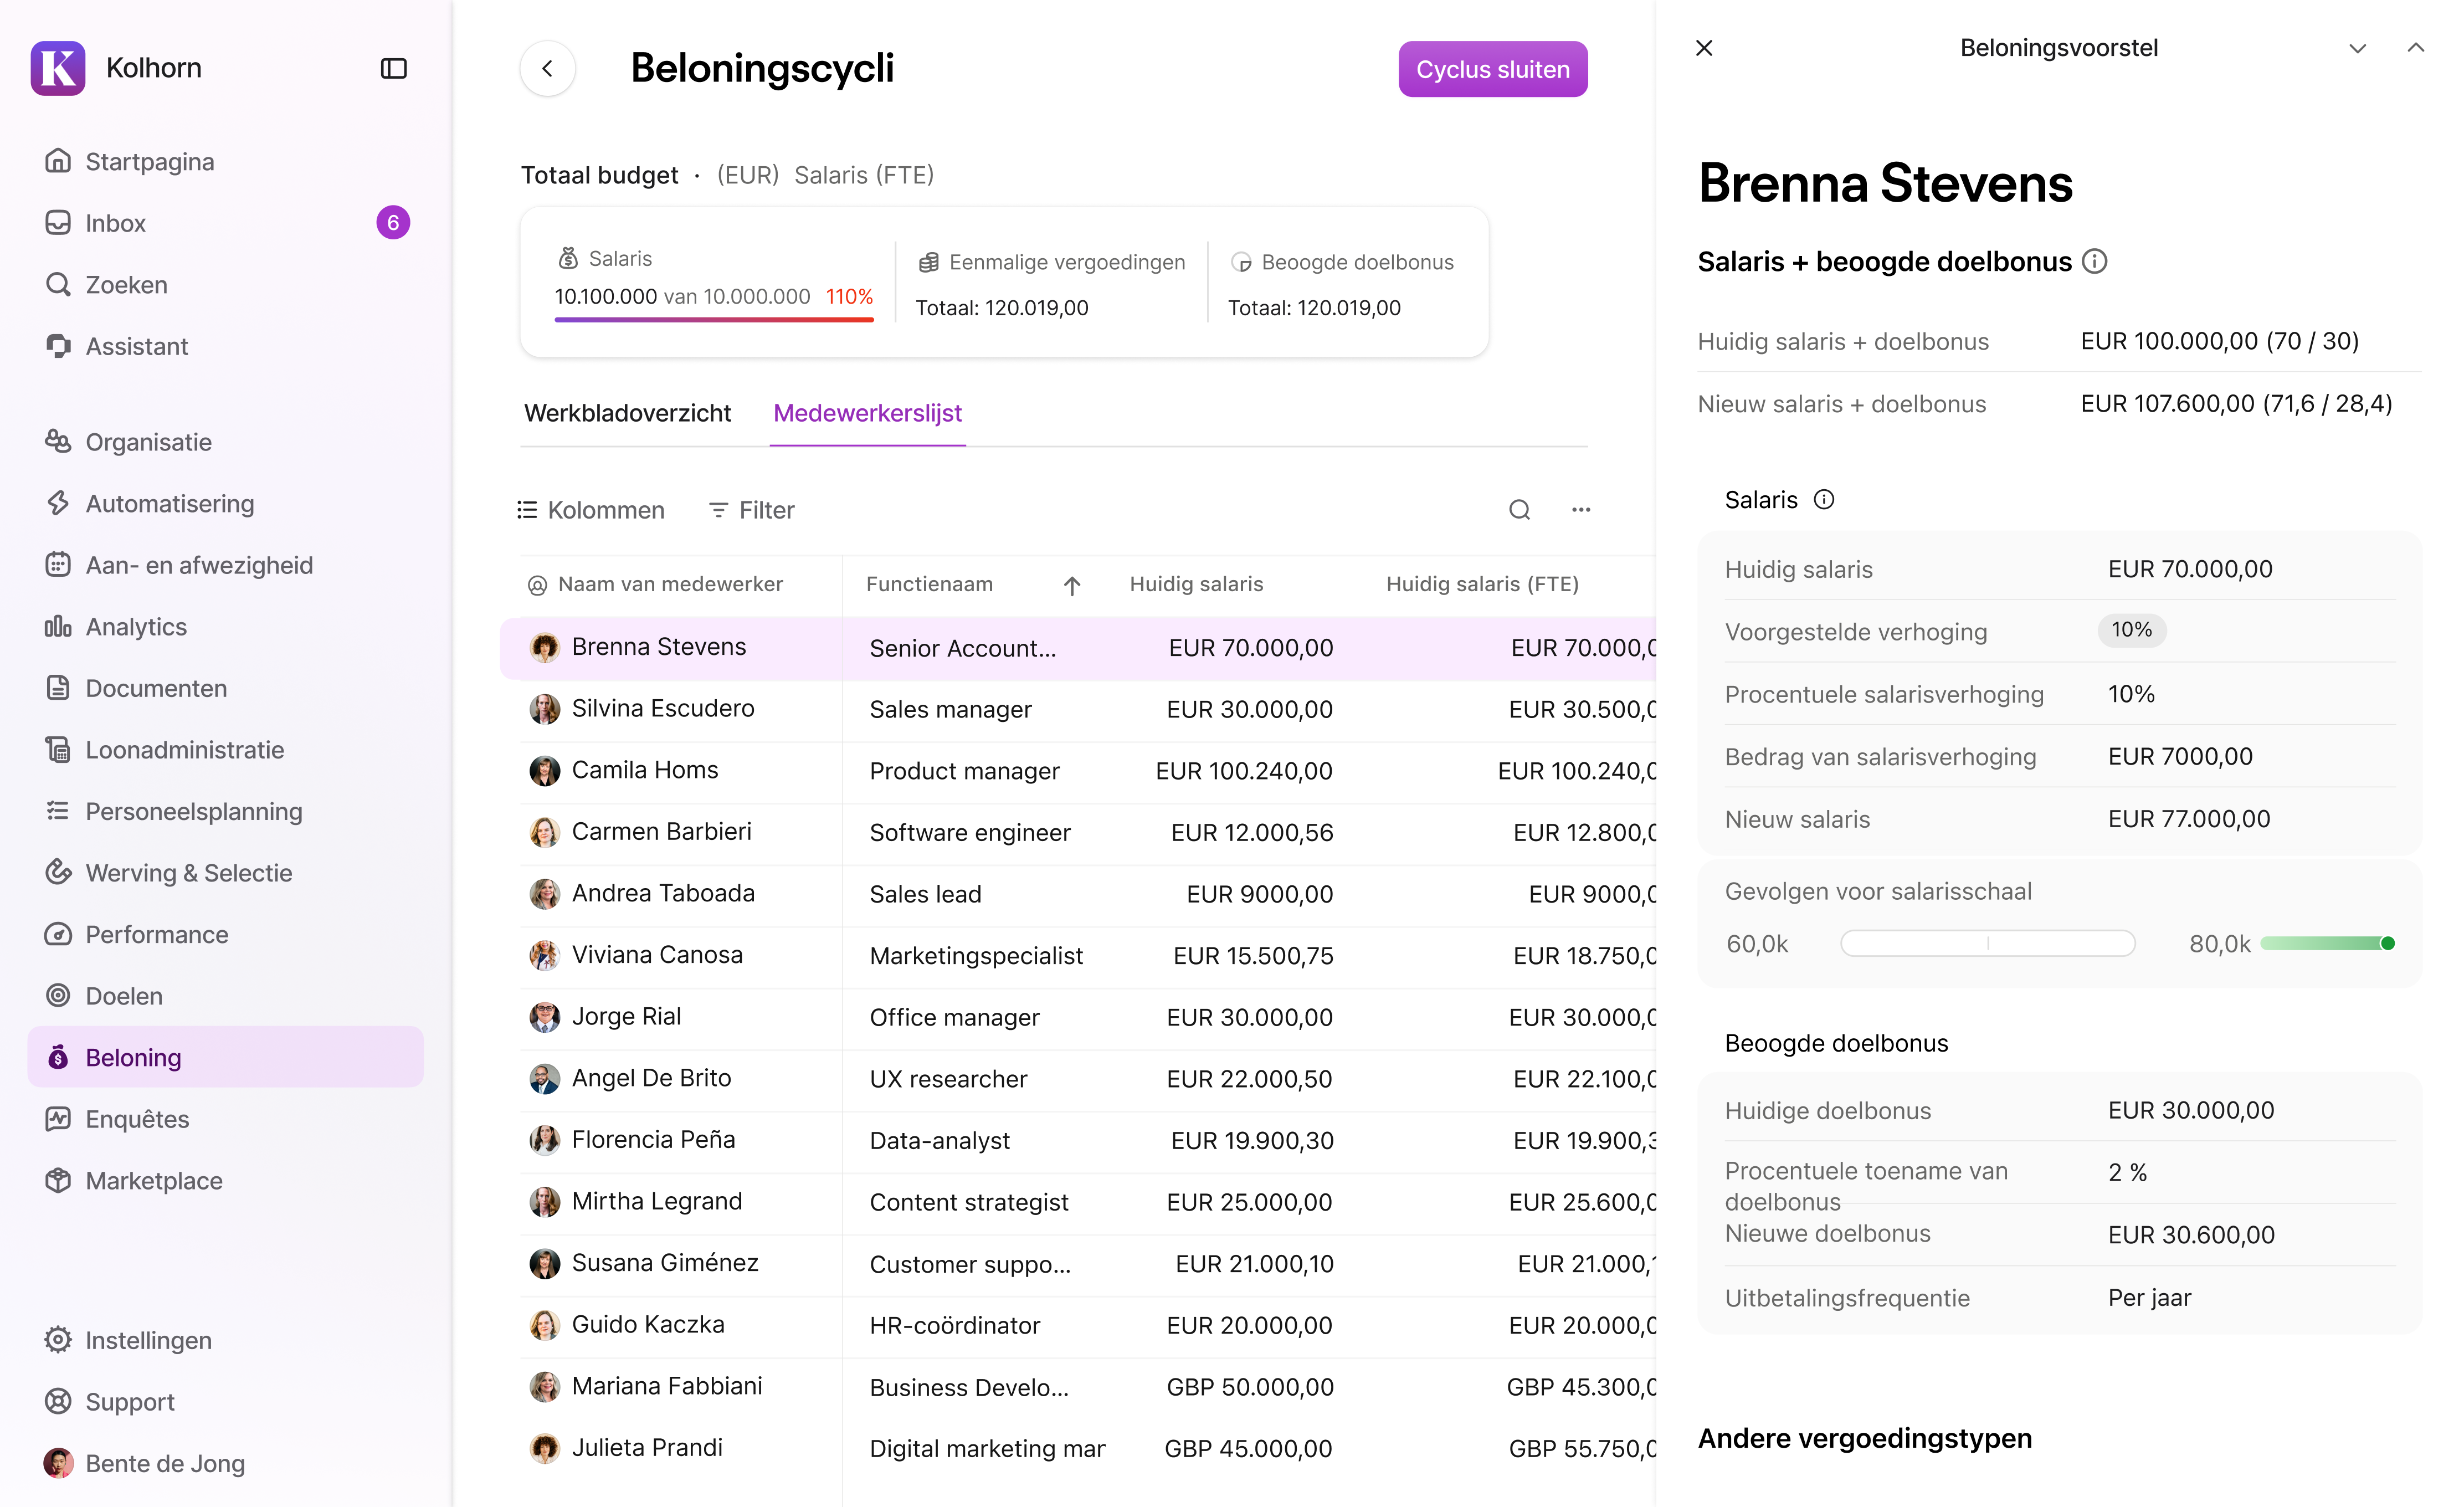Image resolution: width=2464 pixels, height=1507 pixels.
Task: Open the Assistant sidebar item
Action: (136, 346)
